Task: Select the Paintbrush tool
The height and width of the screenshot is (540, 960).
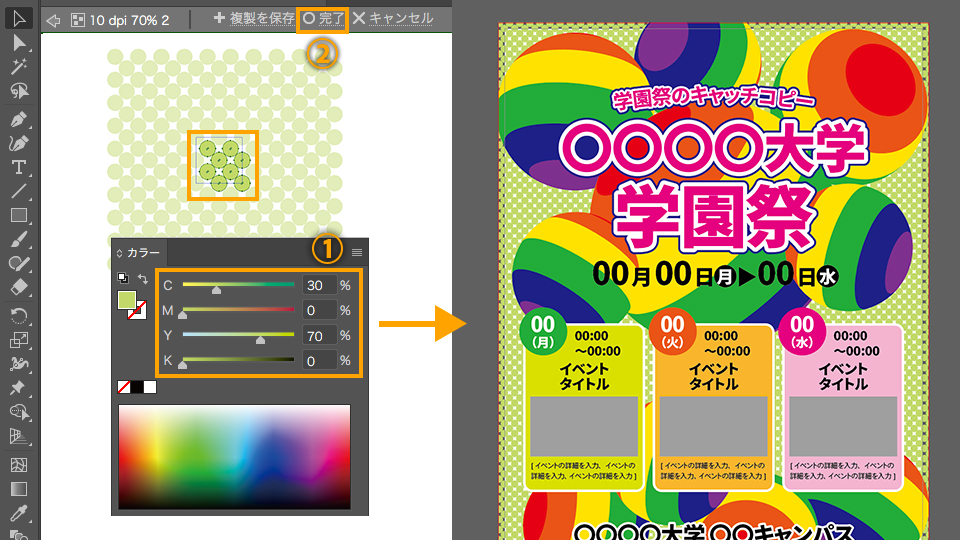Action: tap(19, 240)
